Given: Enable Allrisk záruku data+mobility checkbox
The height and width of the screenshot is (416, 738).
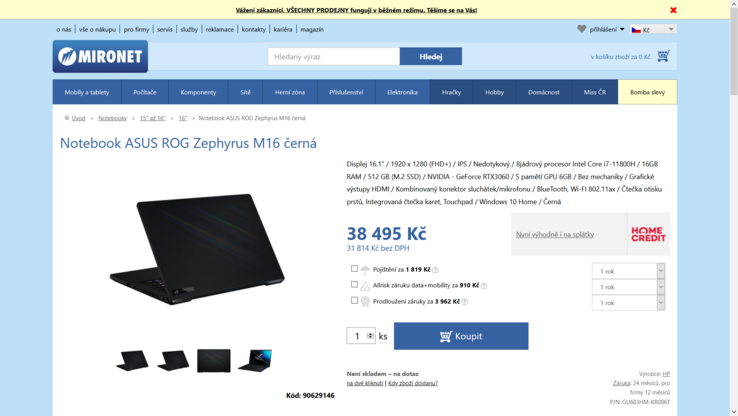Looking at the screenshot, I should pyautogui.click(x=354, y=284).
